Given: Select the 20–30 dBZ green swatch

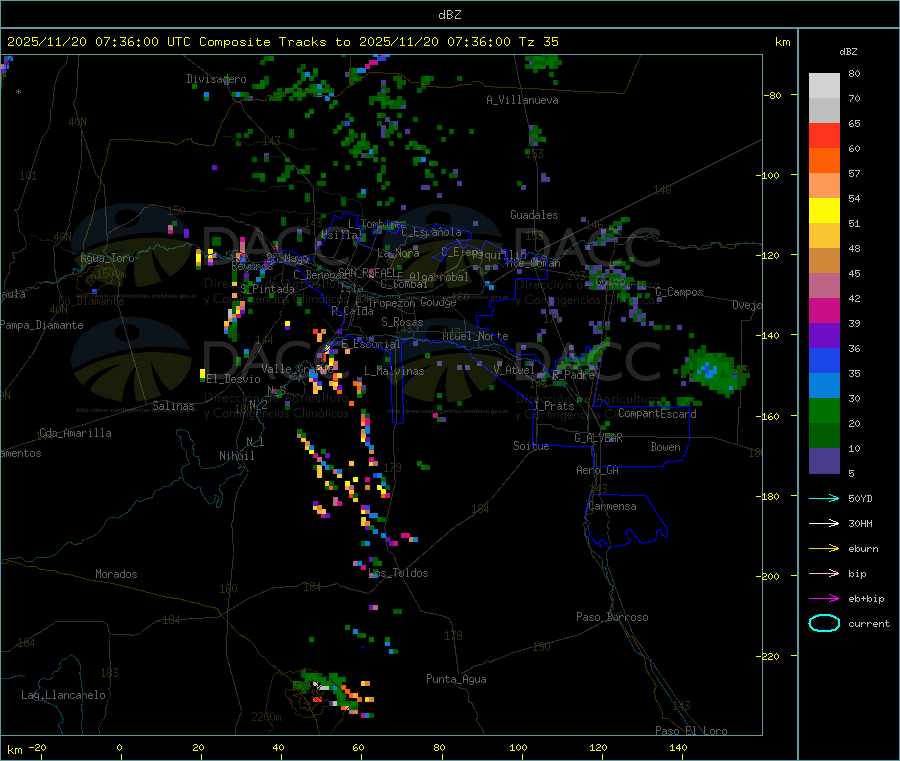Looking at the screenshot, I should tap(824, 410).
